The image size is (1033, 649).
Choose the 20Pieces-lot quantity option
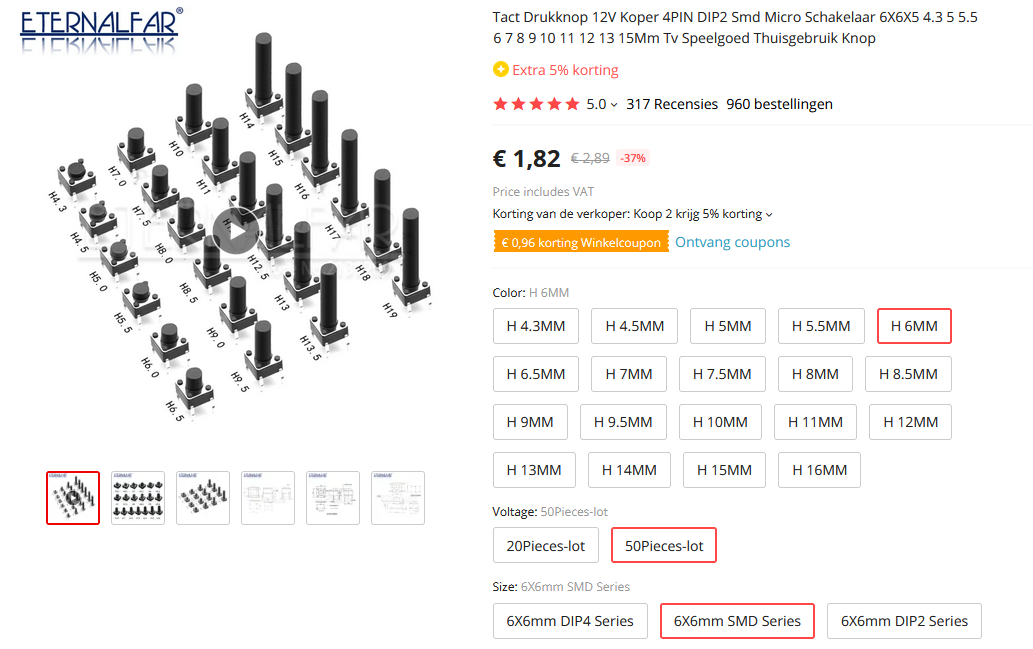tap(545, 546)
